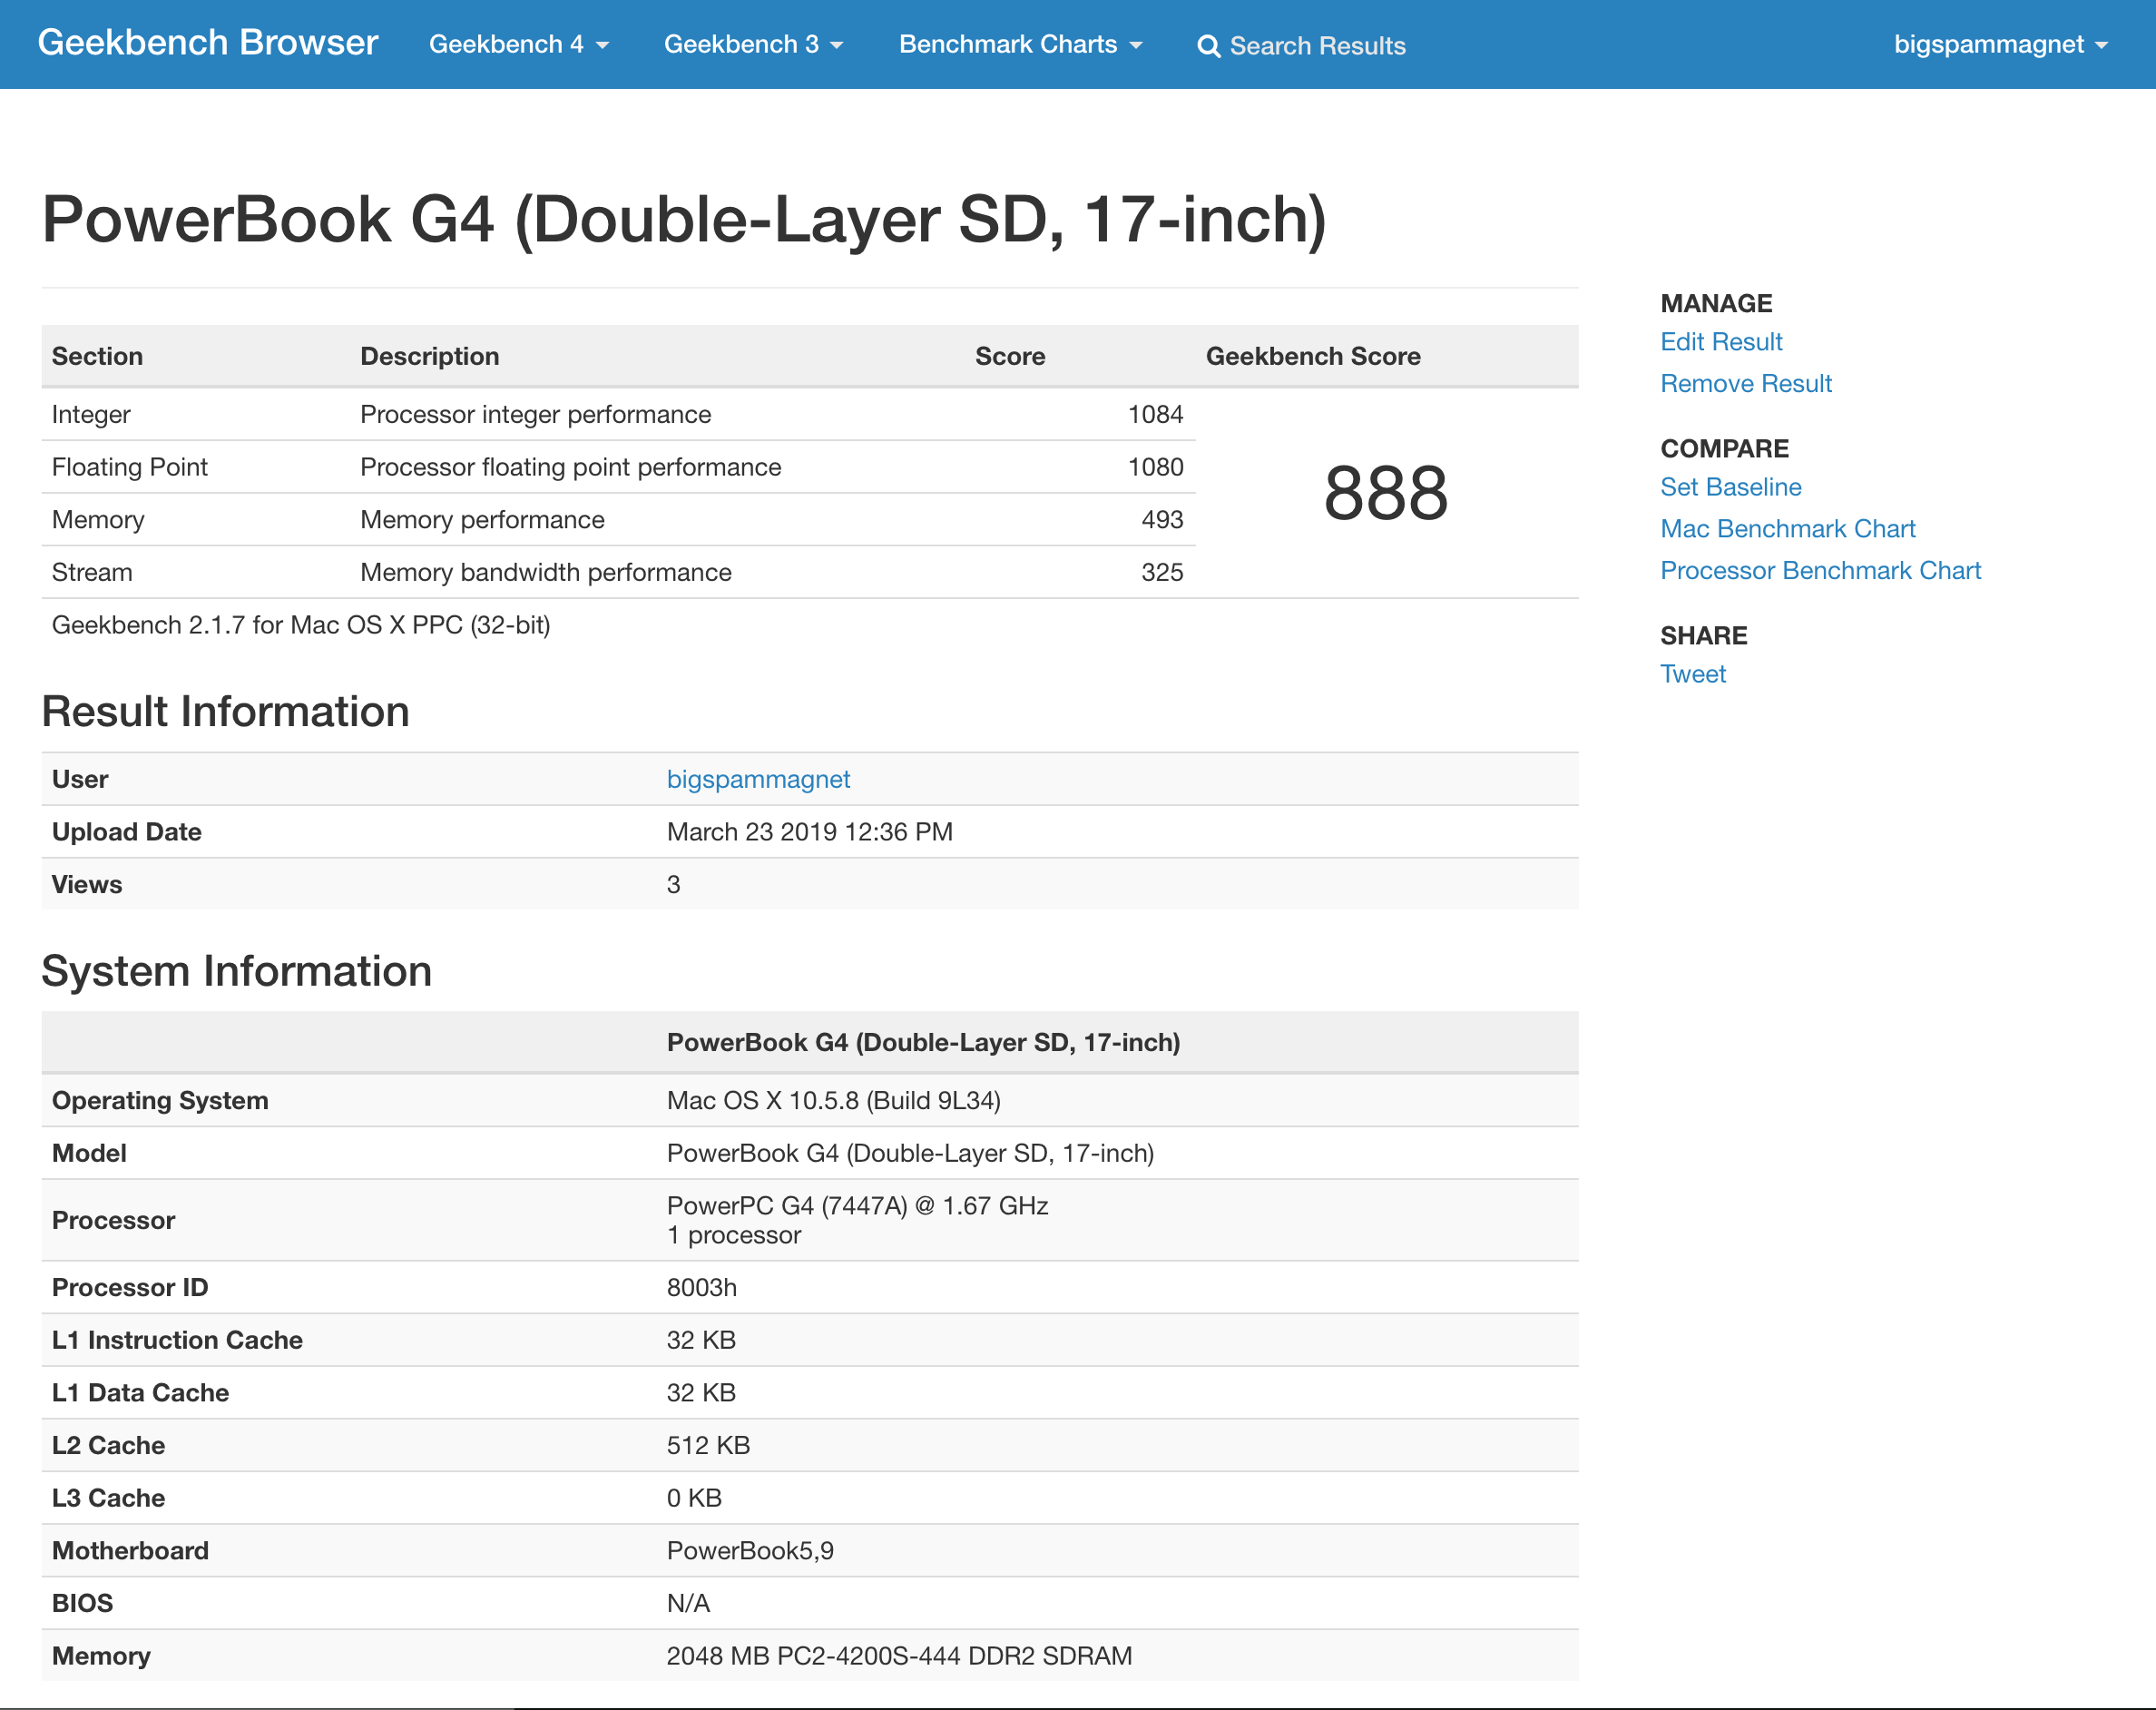Click the 2048 MB memory value

(x=899, y=1656)
